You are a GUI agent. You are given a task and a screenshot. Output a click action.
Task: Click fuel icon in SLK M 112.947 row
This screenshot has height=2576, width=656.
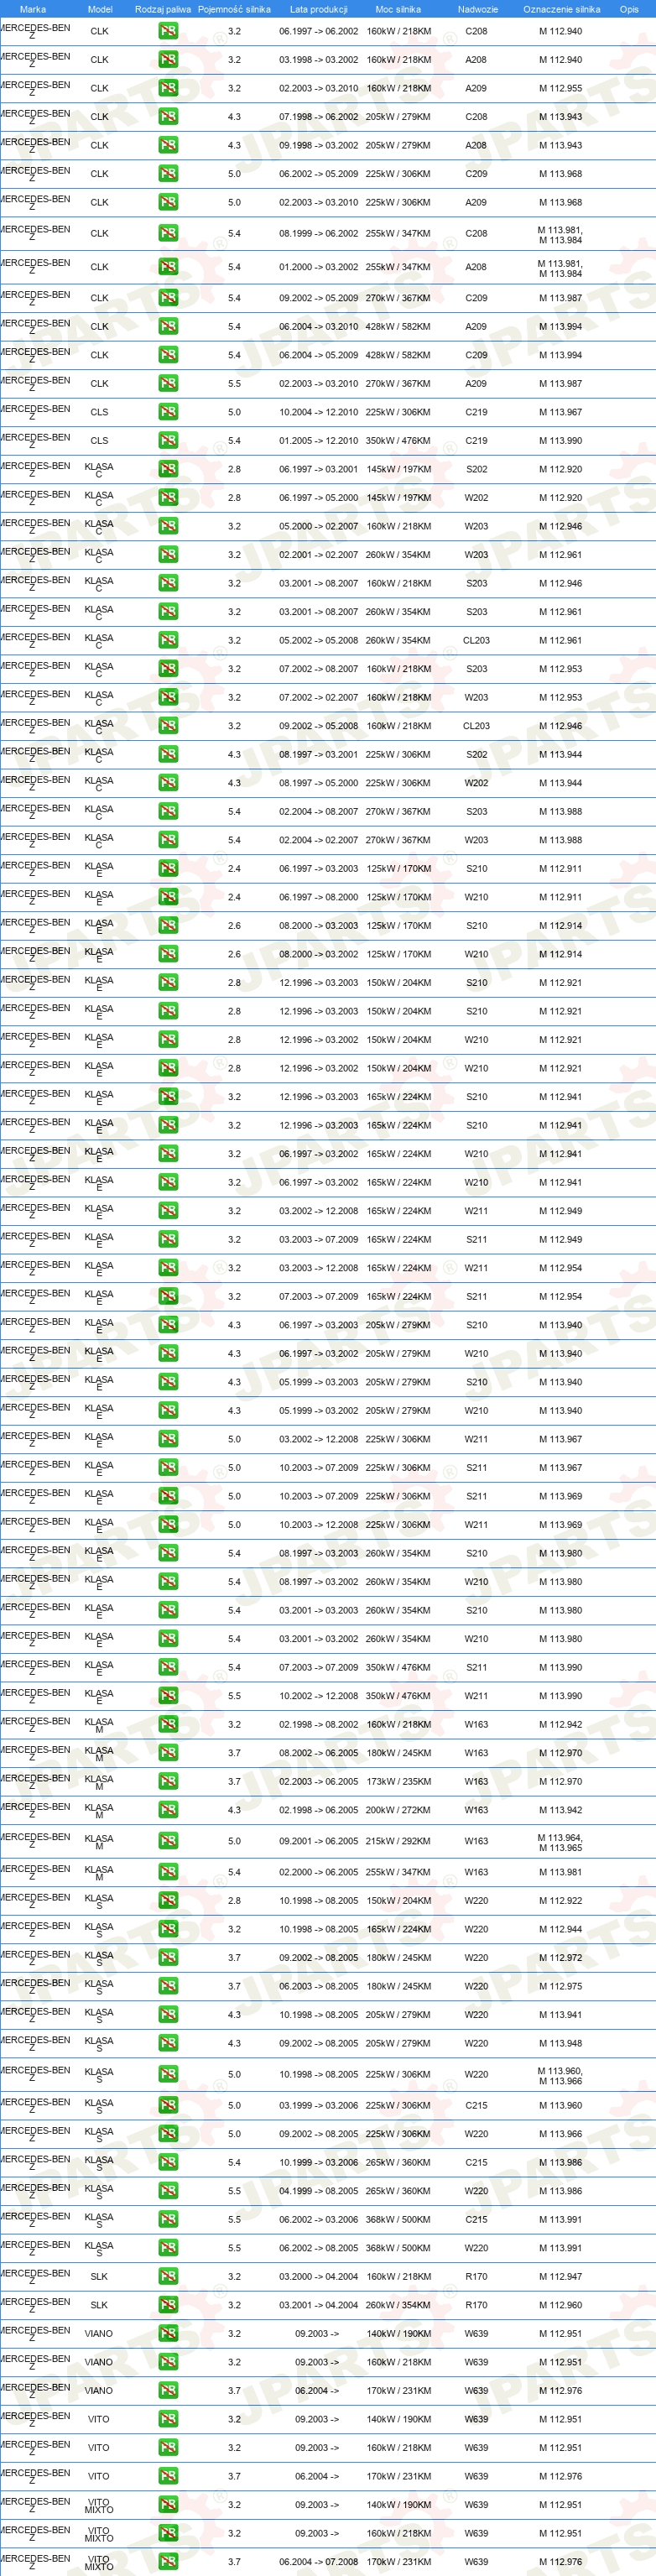168,2276
